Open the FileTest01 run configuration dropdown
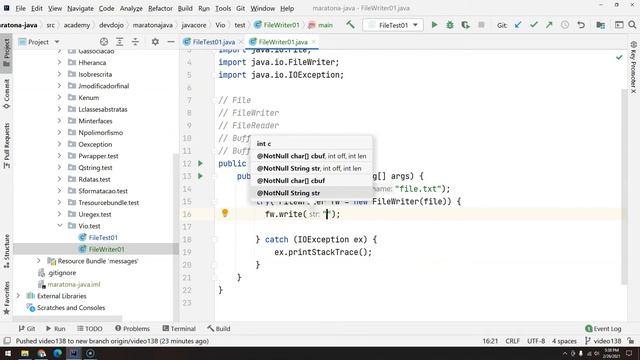The height and width of the screenshot is (360, 640). coord(393,25)
